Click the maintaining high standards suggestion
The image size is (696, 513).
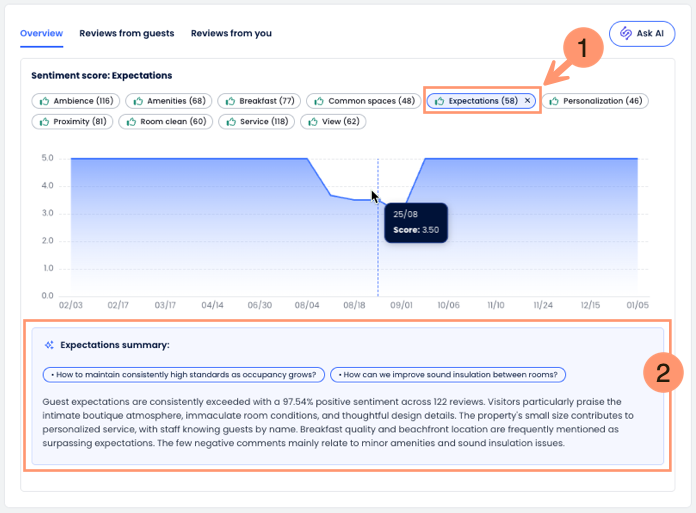183,375
